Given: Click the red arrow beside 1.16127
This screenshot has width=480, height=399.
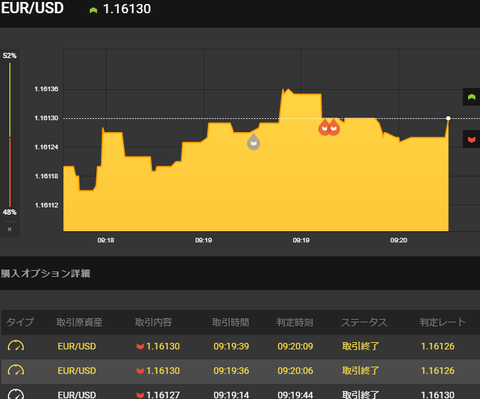Looking at the screenshot, I should 140,395.
